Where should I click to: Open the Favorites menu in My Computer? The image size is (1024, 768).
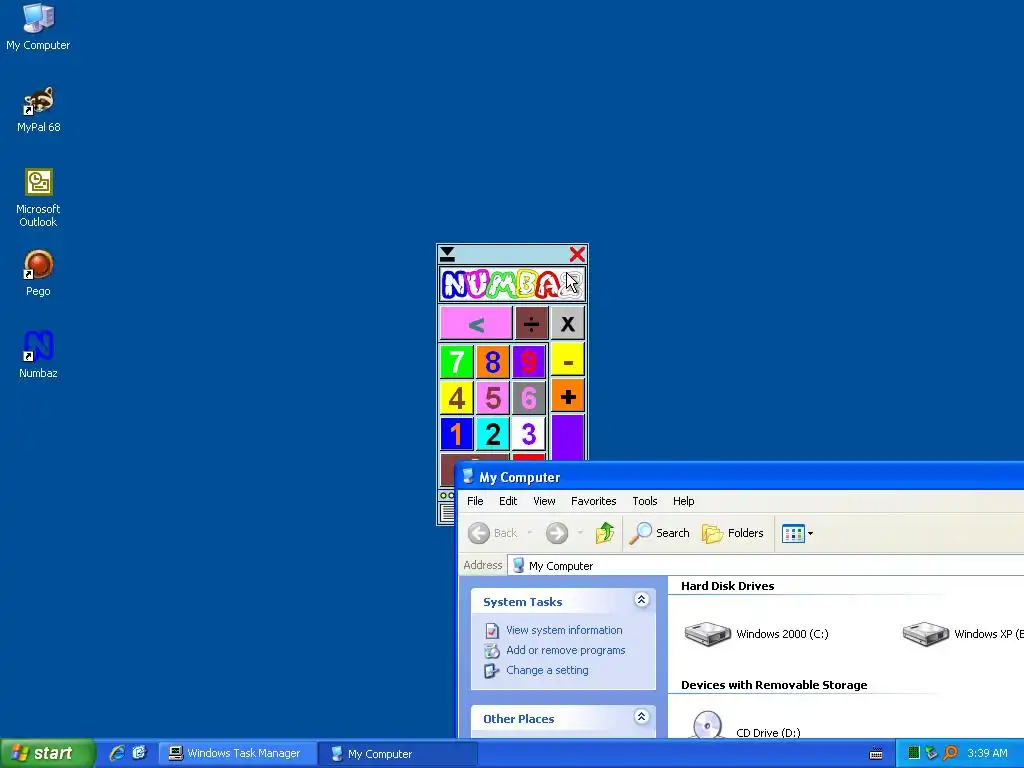pos(594,501)
